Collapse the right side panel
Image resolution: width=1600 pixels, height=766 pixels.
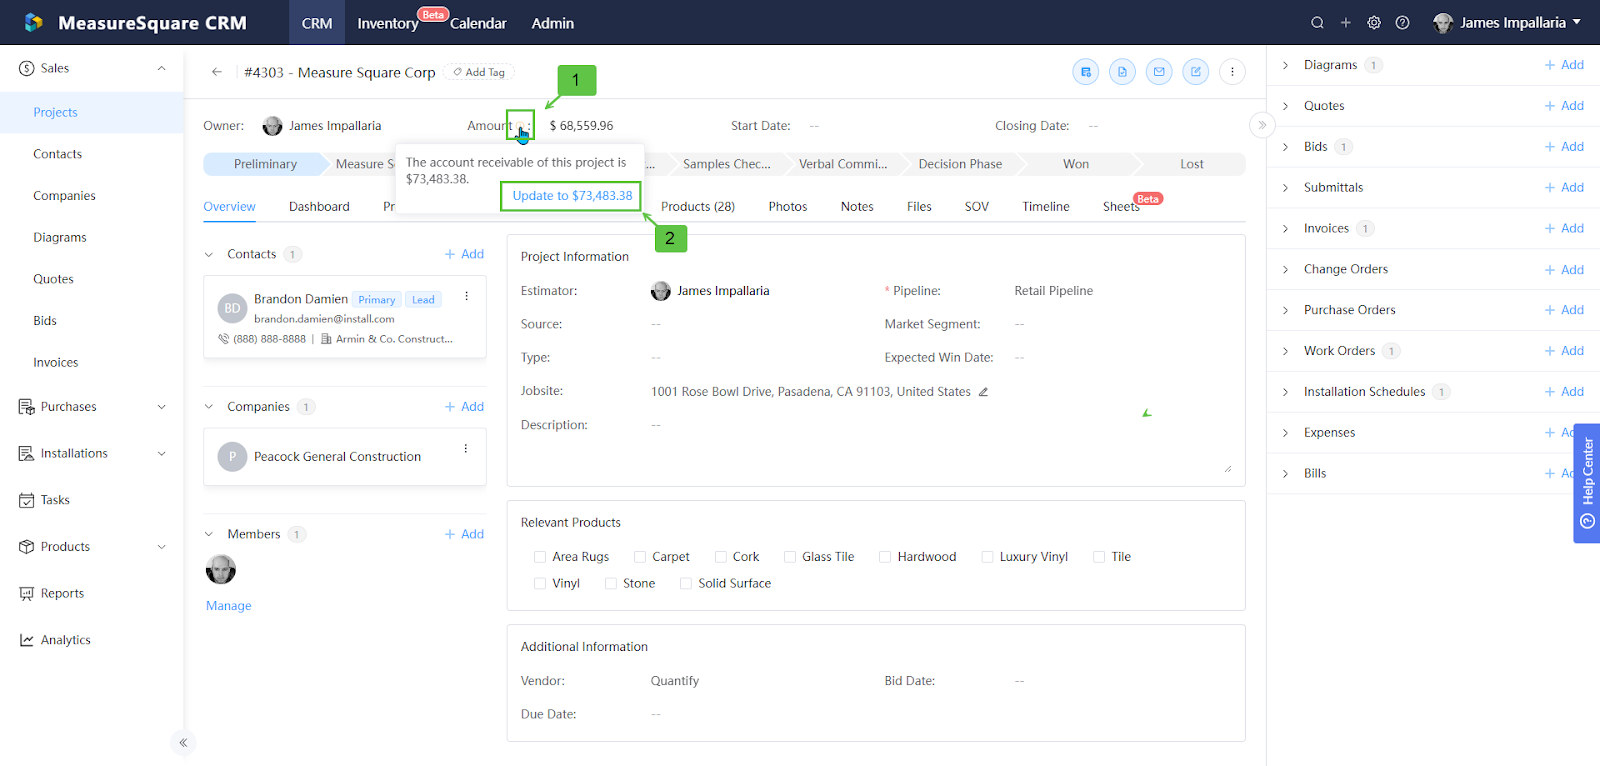(x=1262, y=125)
